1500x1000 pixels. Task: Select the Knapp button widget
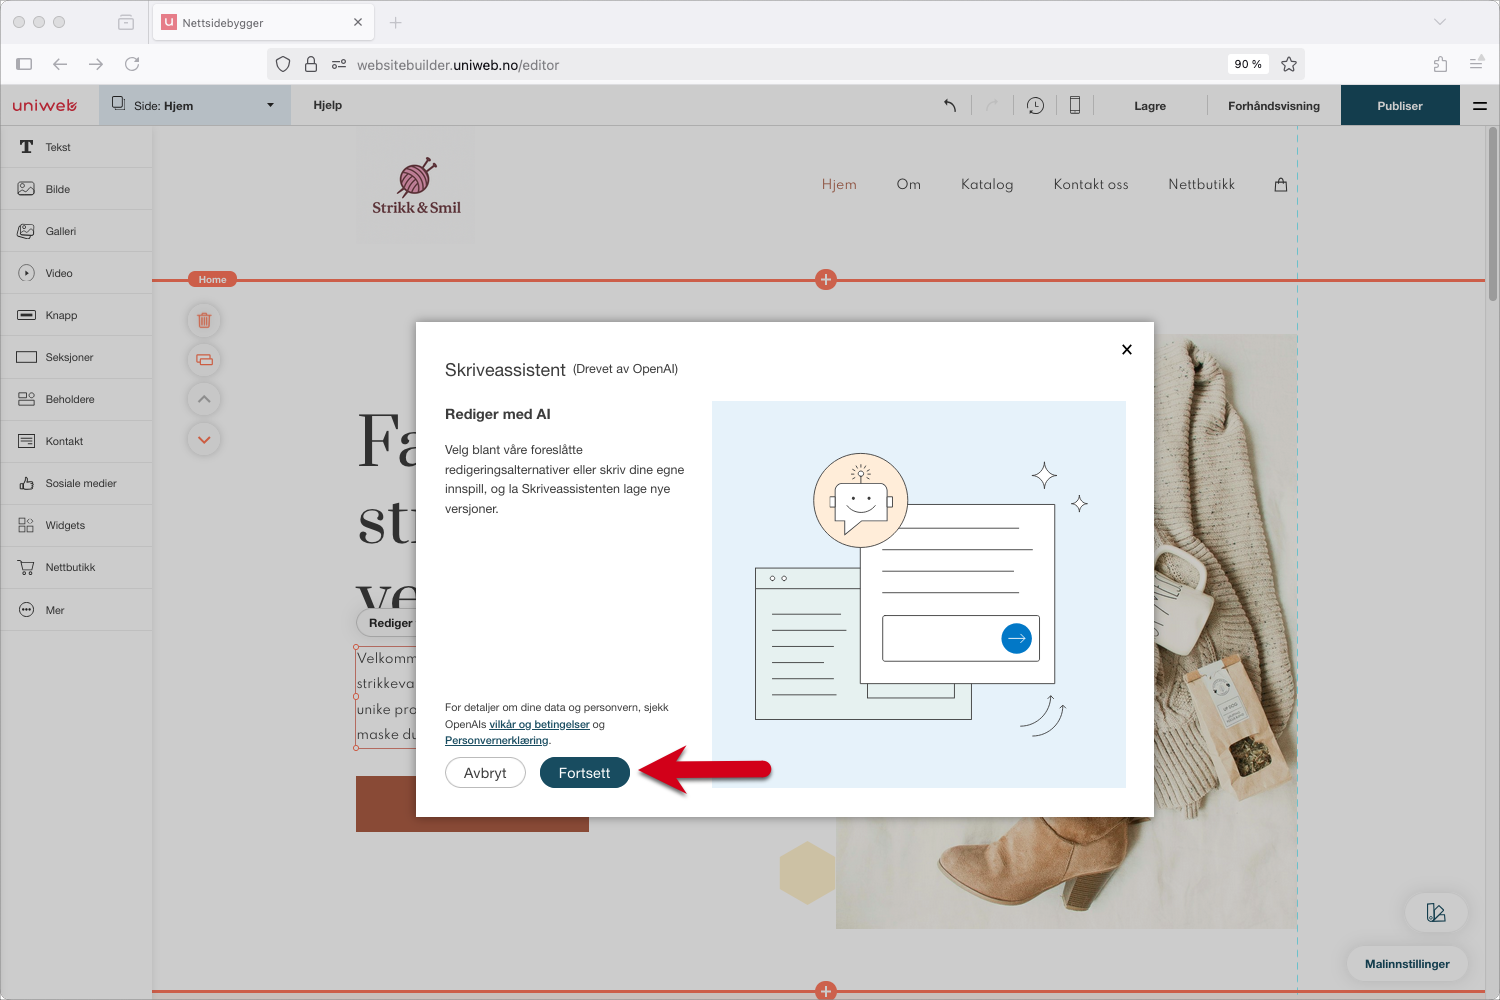pyautogui.click(x=76, y=315)
